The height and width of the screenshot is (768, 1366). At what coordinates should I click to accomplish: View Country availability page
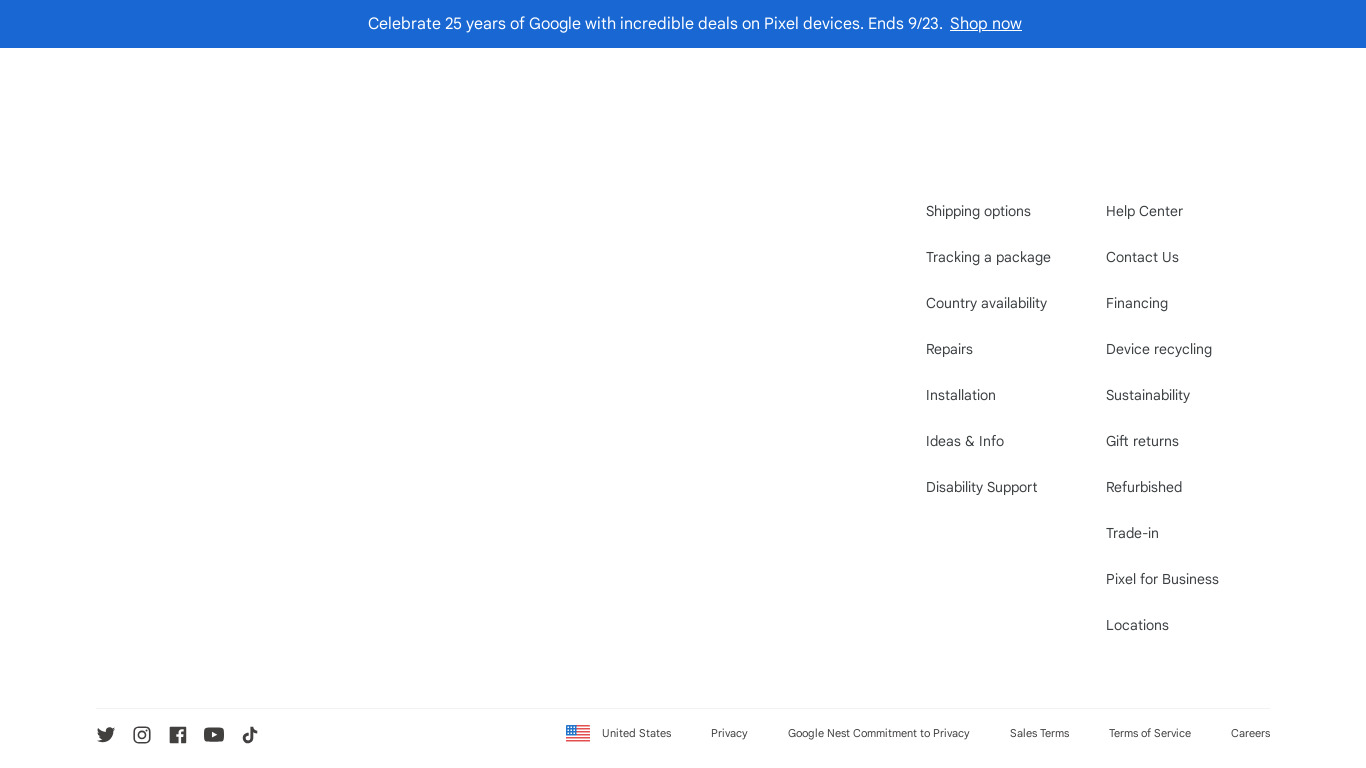986,303
